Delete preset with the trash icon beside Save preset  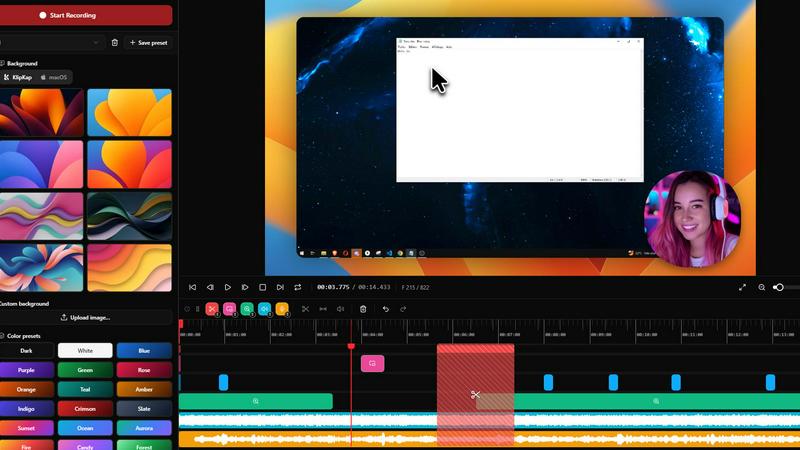(115, 43)
